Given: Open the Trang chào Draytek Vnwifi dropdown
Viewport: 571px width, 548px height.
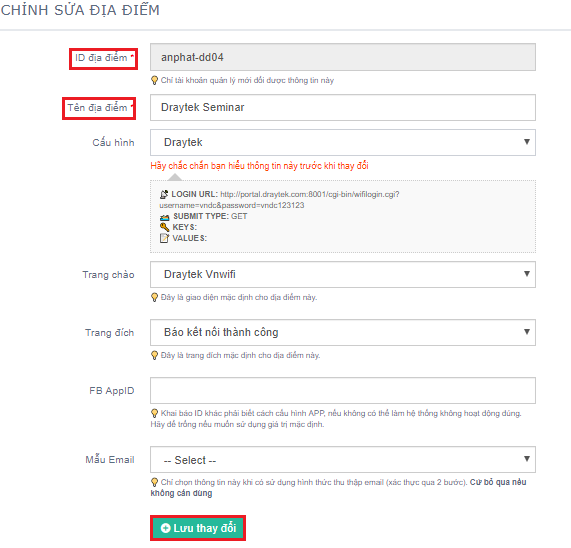Looking at the screenshot, I should coord(343,275).
